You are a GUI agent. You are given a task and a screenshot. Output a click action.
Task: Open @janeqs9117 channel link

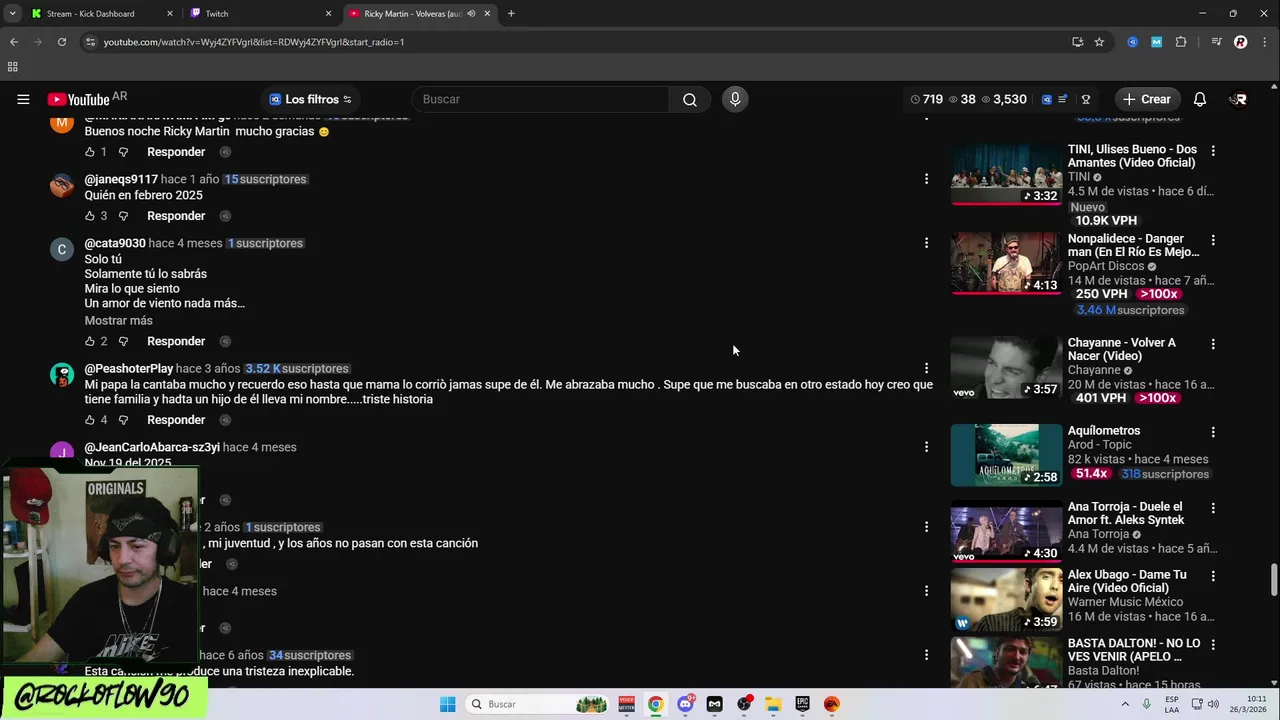pos(121,179)
